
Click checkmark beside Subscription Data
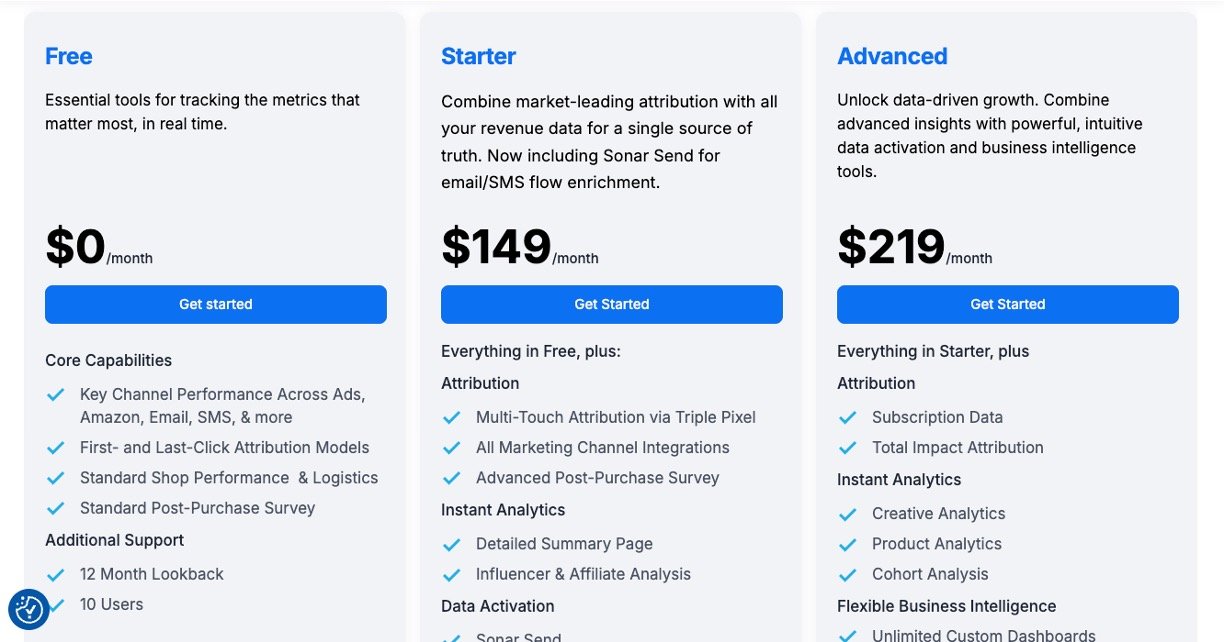(x=848, y=417)
